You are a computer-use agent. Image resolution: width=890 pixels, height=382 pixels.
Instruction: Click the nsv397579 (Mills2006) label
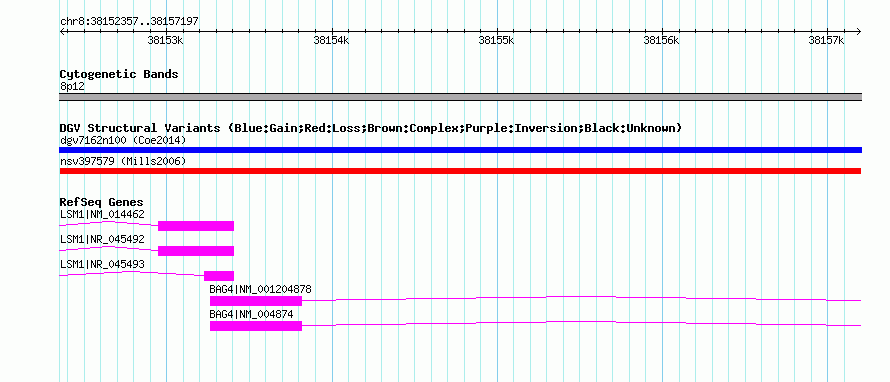123,162
